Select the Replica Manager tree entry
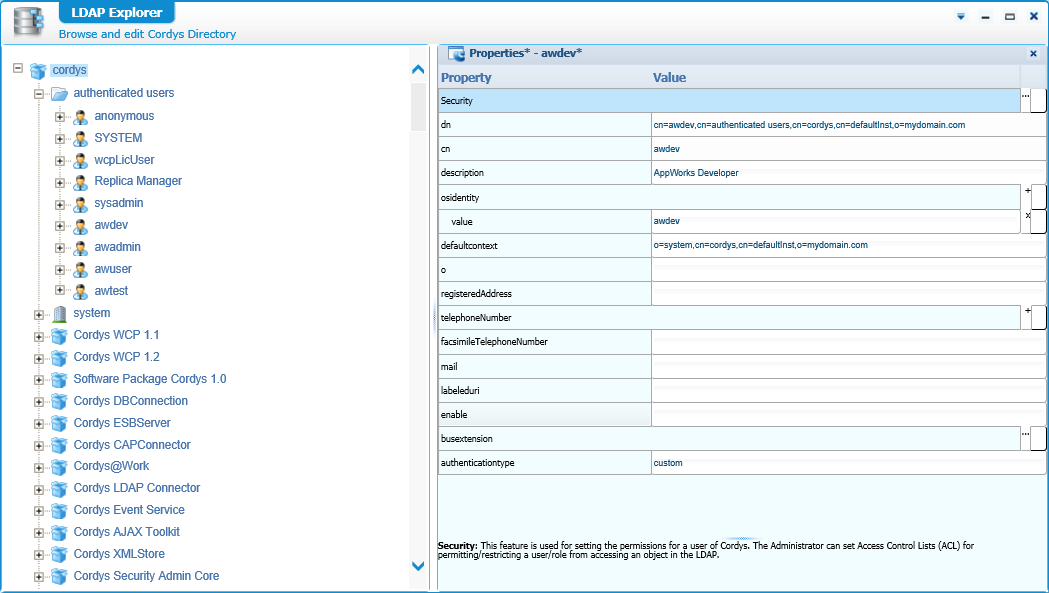 point(138,181)
